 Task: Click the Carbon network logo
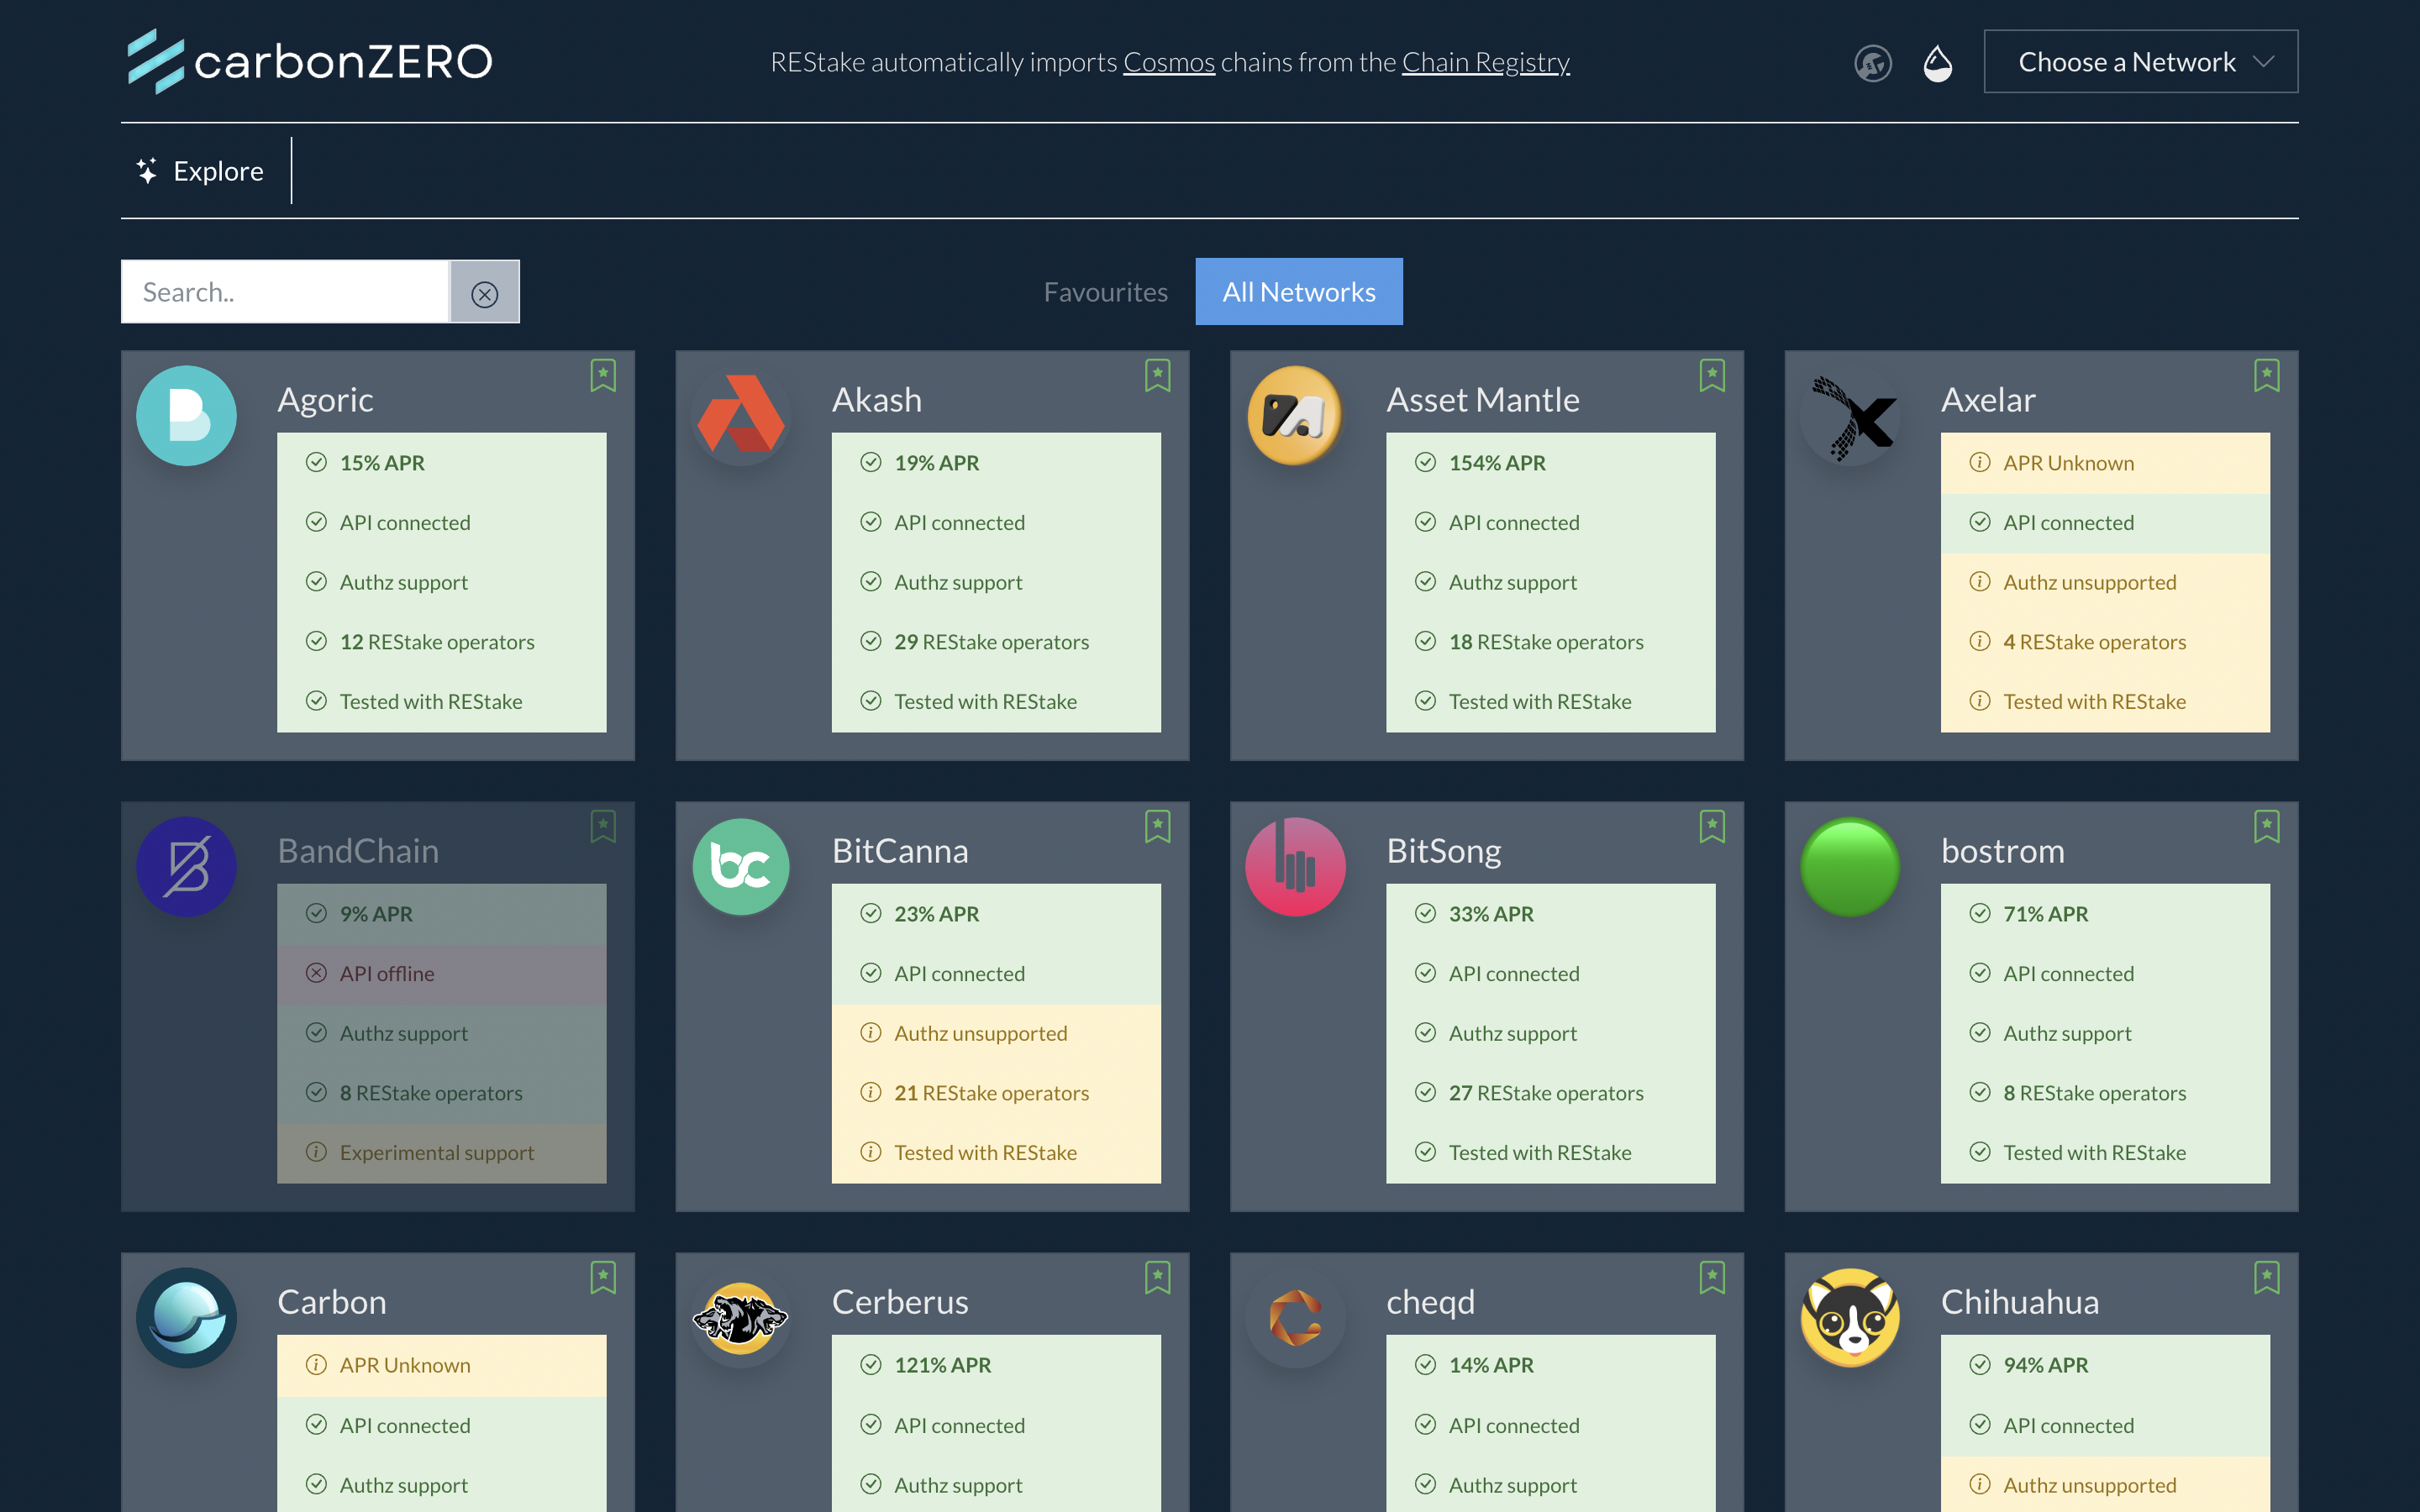[x=186, y=1318]
